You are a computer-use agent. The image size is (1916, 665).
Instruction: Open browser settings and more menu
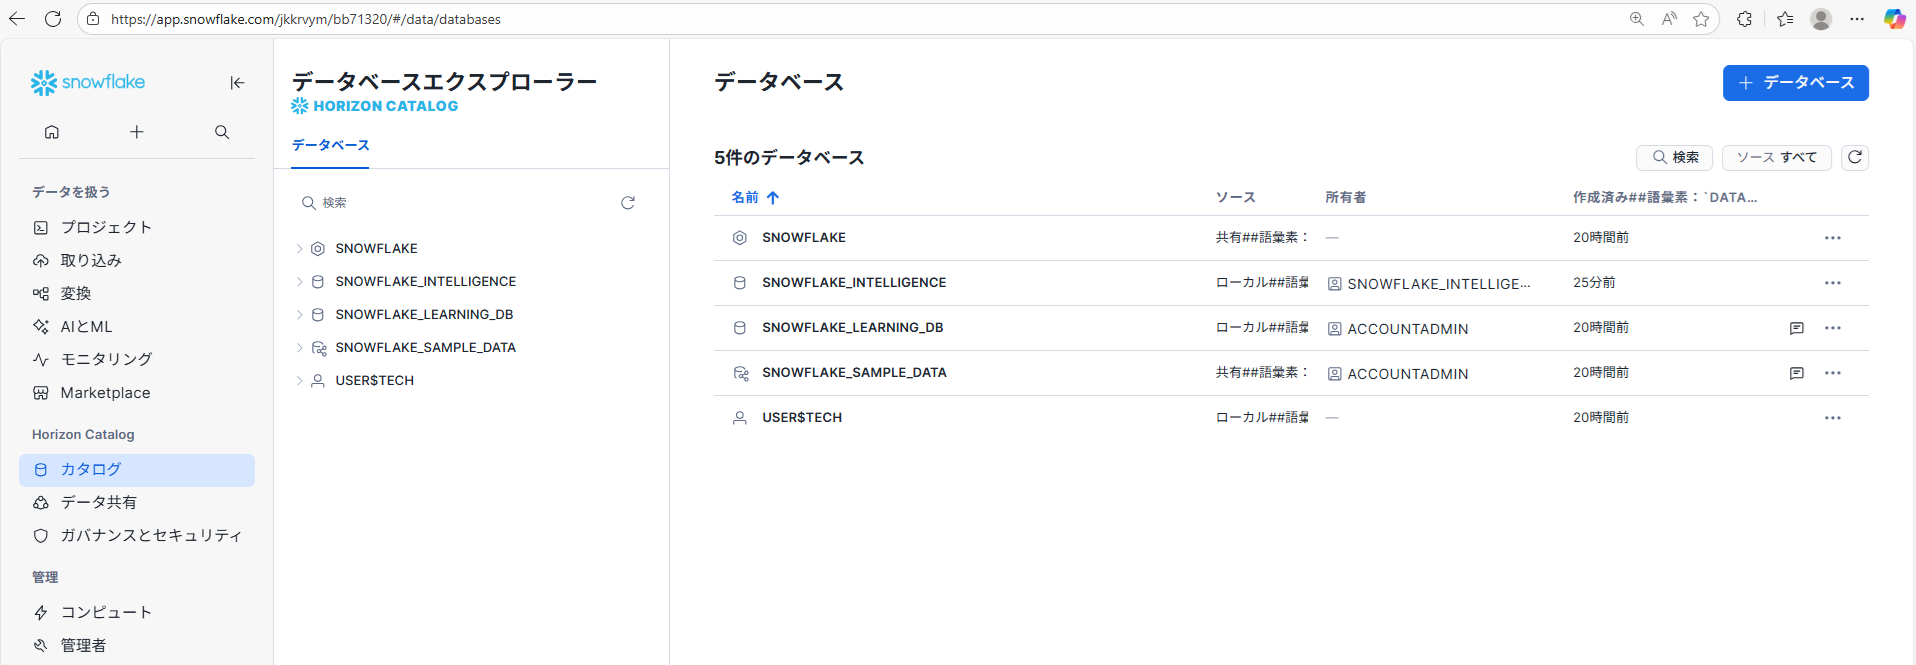1857,19
